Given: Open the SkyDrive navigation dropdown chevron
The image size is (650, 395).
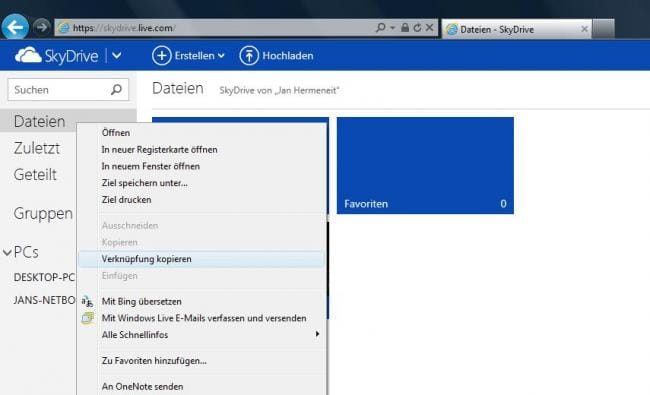Looking at the screenshot, I should pyautogui.click(x=117, y=56).
